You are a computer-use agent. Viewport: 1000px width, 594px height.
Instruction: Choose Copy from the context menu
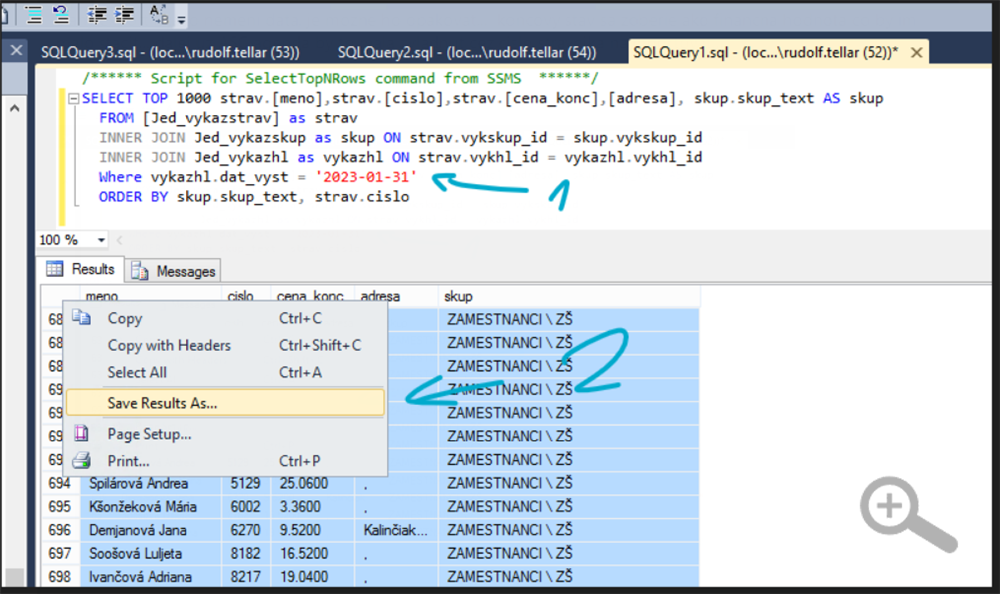tap(226, 318)
